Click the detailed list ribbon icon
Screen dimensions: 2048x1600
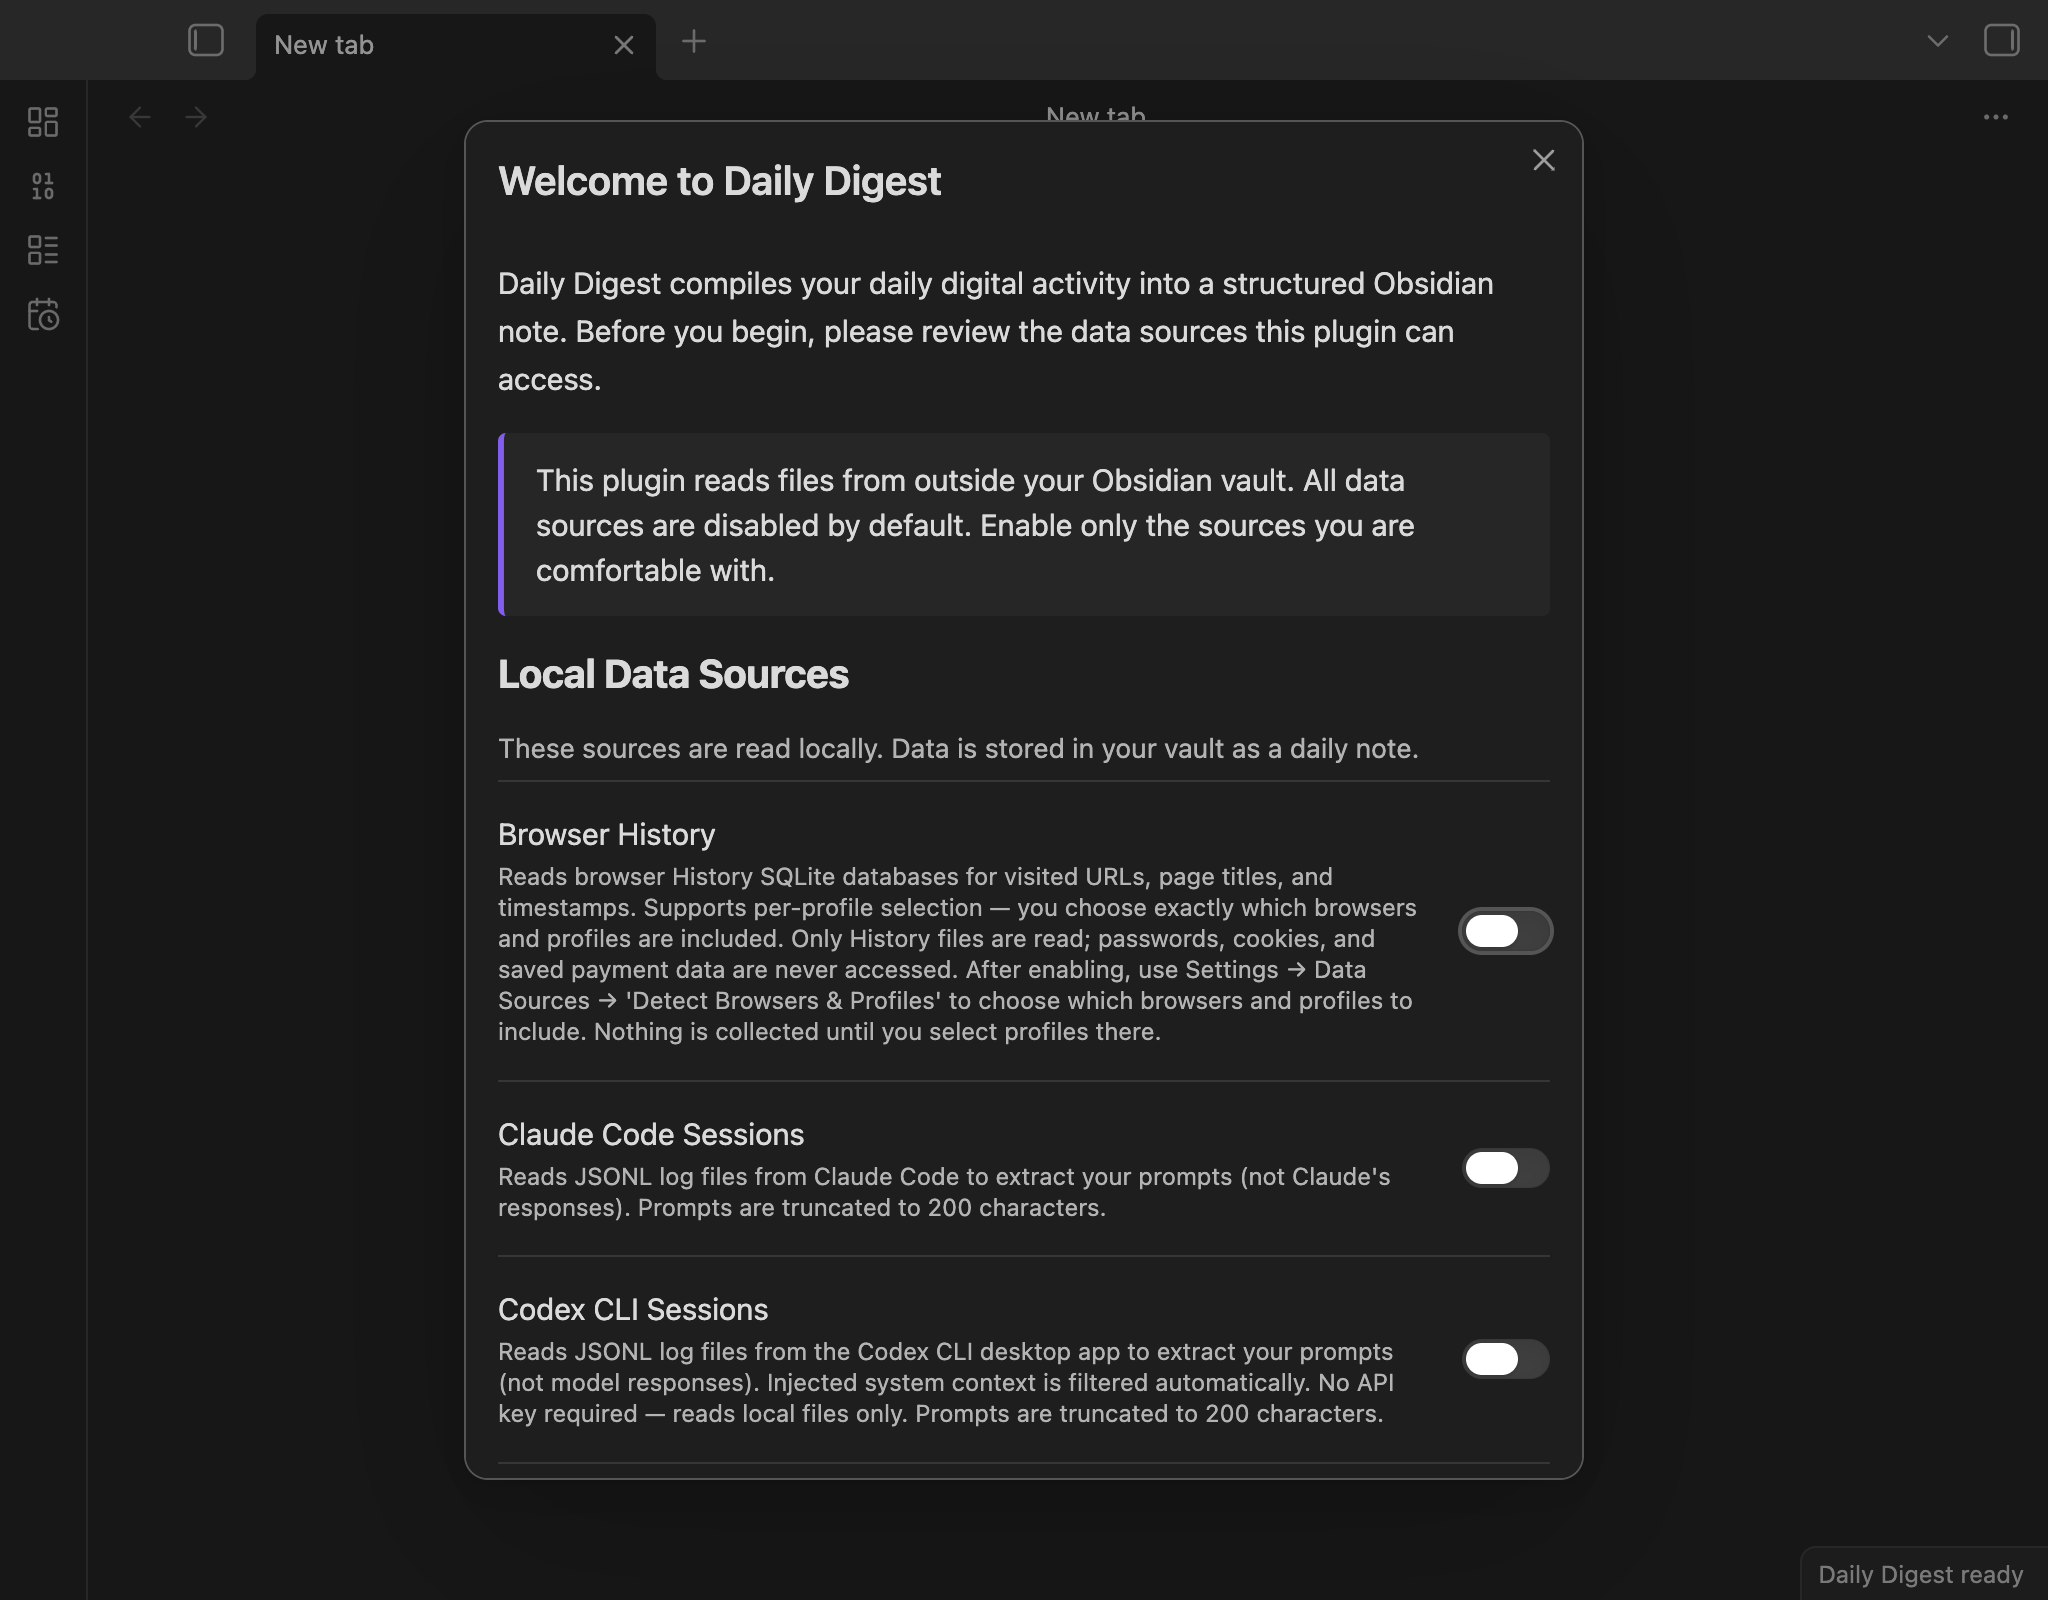pos(44,250)
